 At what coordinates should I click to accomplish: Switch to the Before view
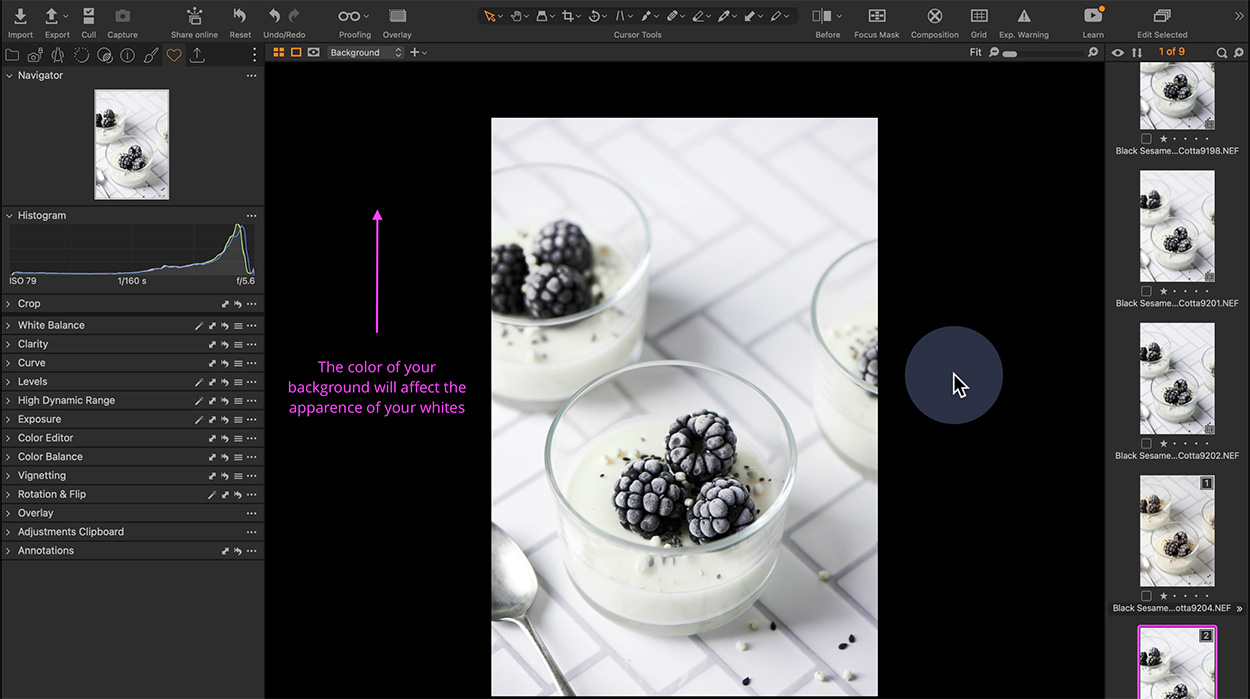(822, 15)
